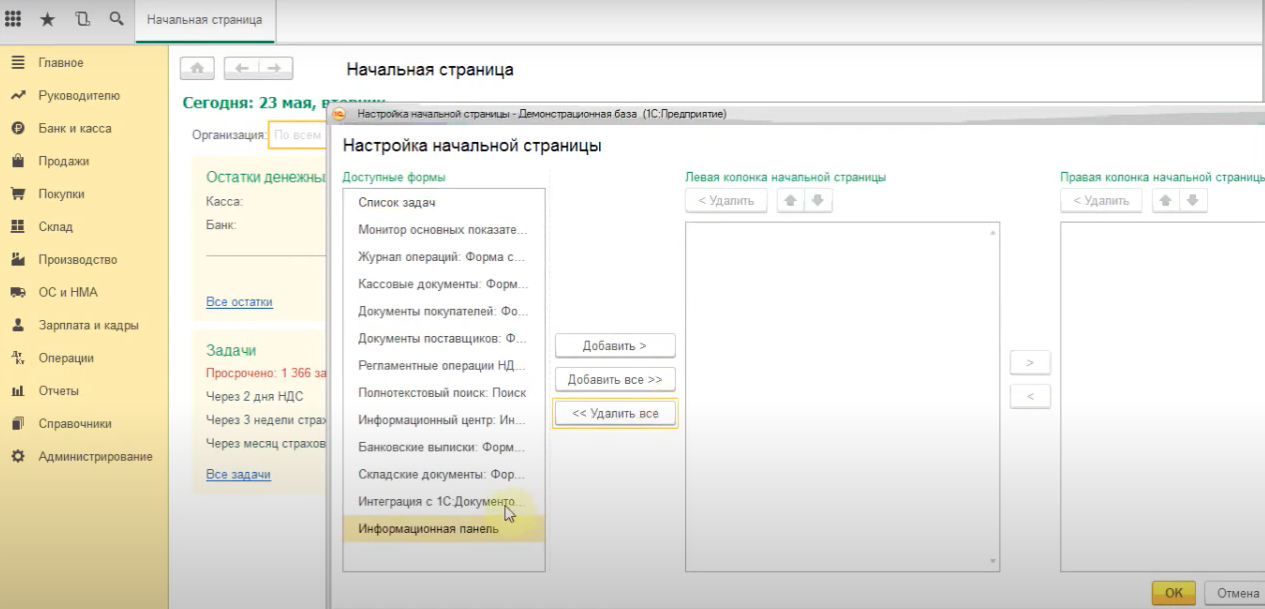Move down arrow in left column toolbar

817,201
